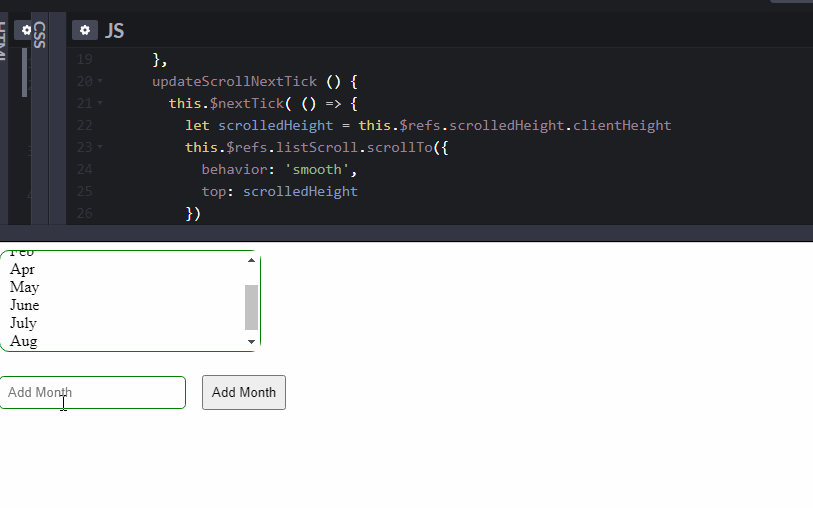
Task: Click the CSS editor vertical scrollbar
Action: click(x=24, y=72)
